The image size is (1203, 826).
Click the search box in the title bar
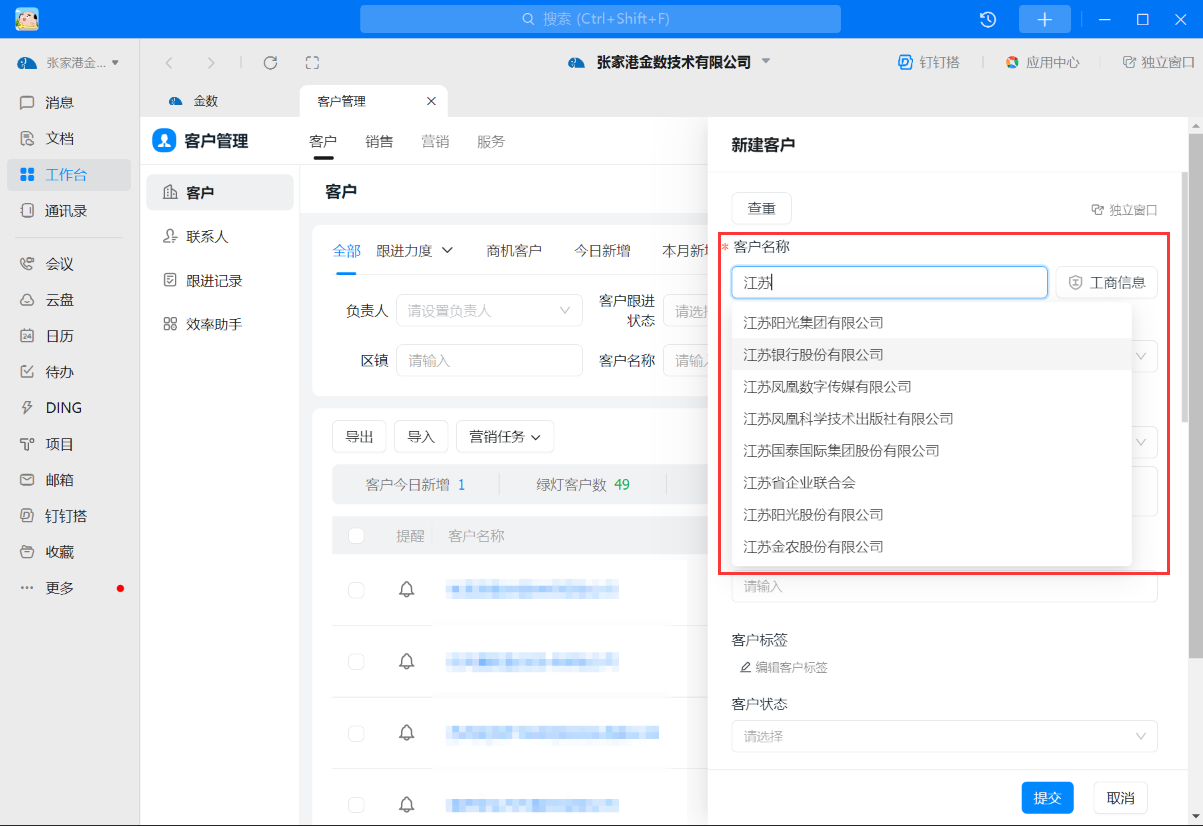click(600, 19)
